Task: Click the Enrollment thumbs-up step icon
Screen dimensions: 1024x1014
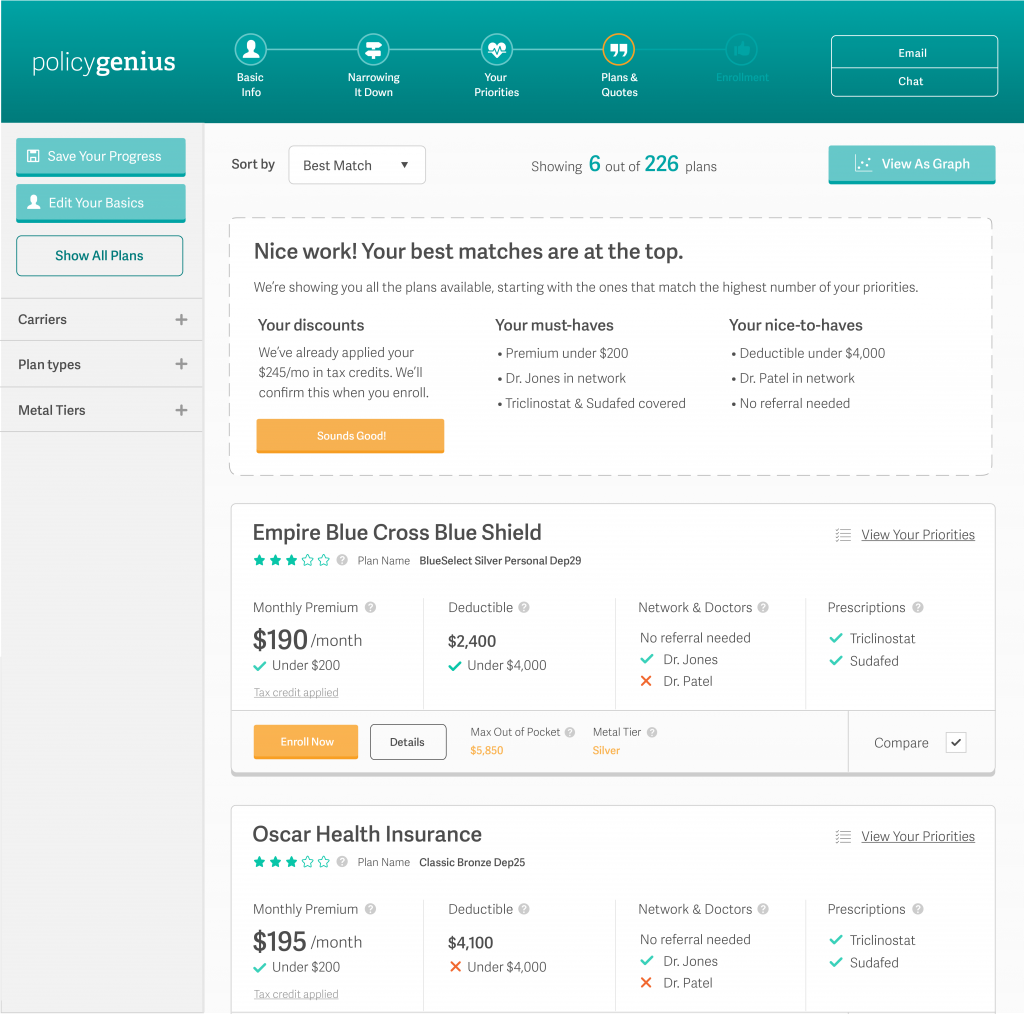Action: (x=742, y=50)
